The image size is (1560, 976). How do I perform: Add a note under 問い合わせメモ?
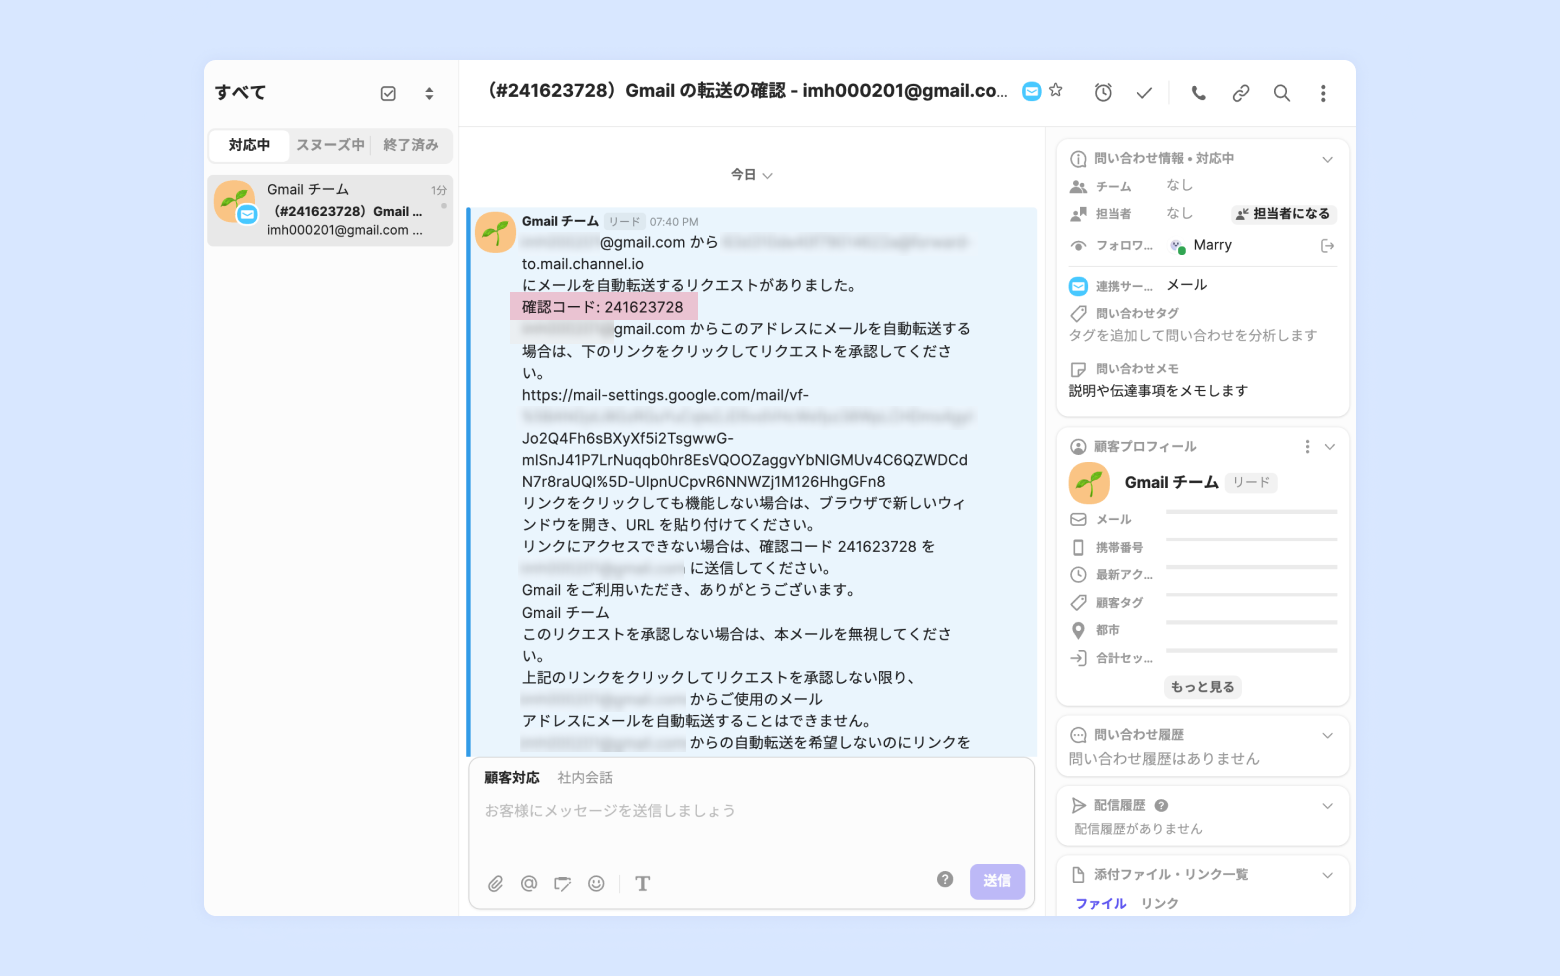(x=1158, y=391)
